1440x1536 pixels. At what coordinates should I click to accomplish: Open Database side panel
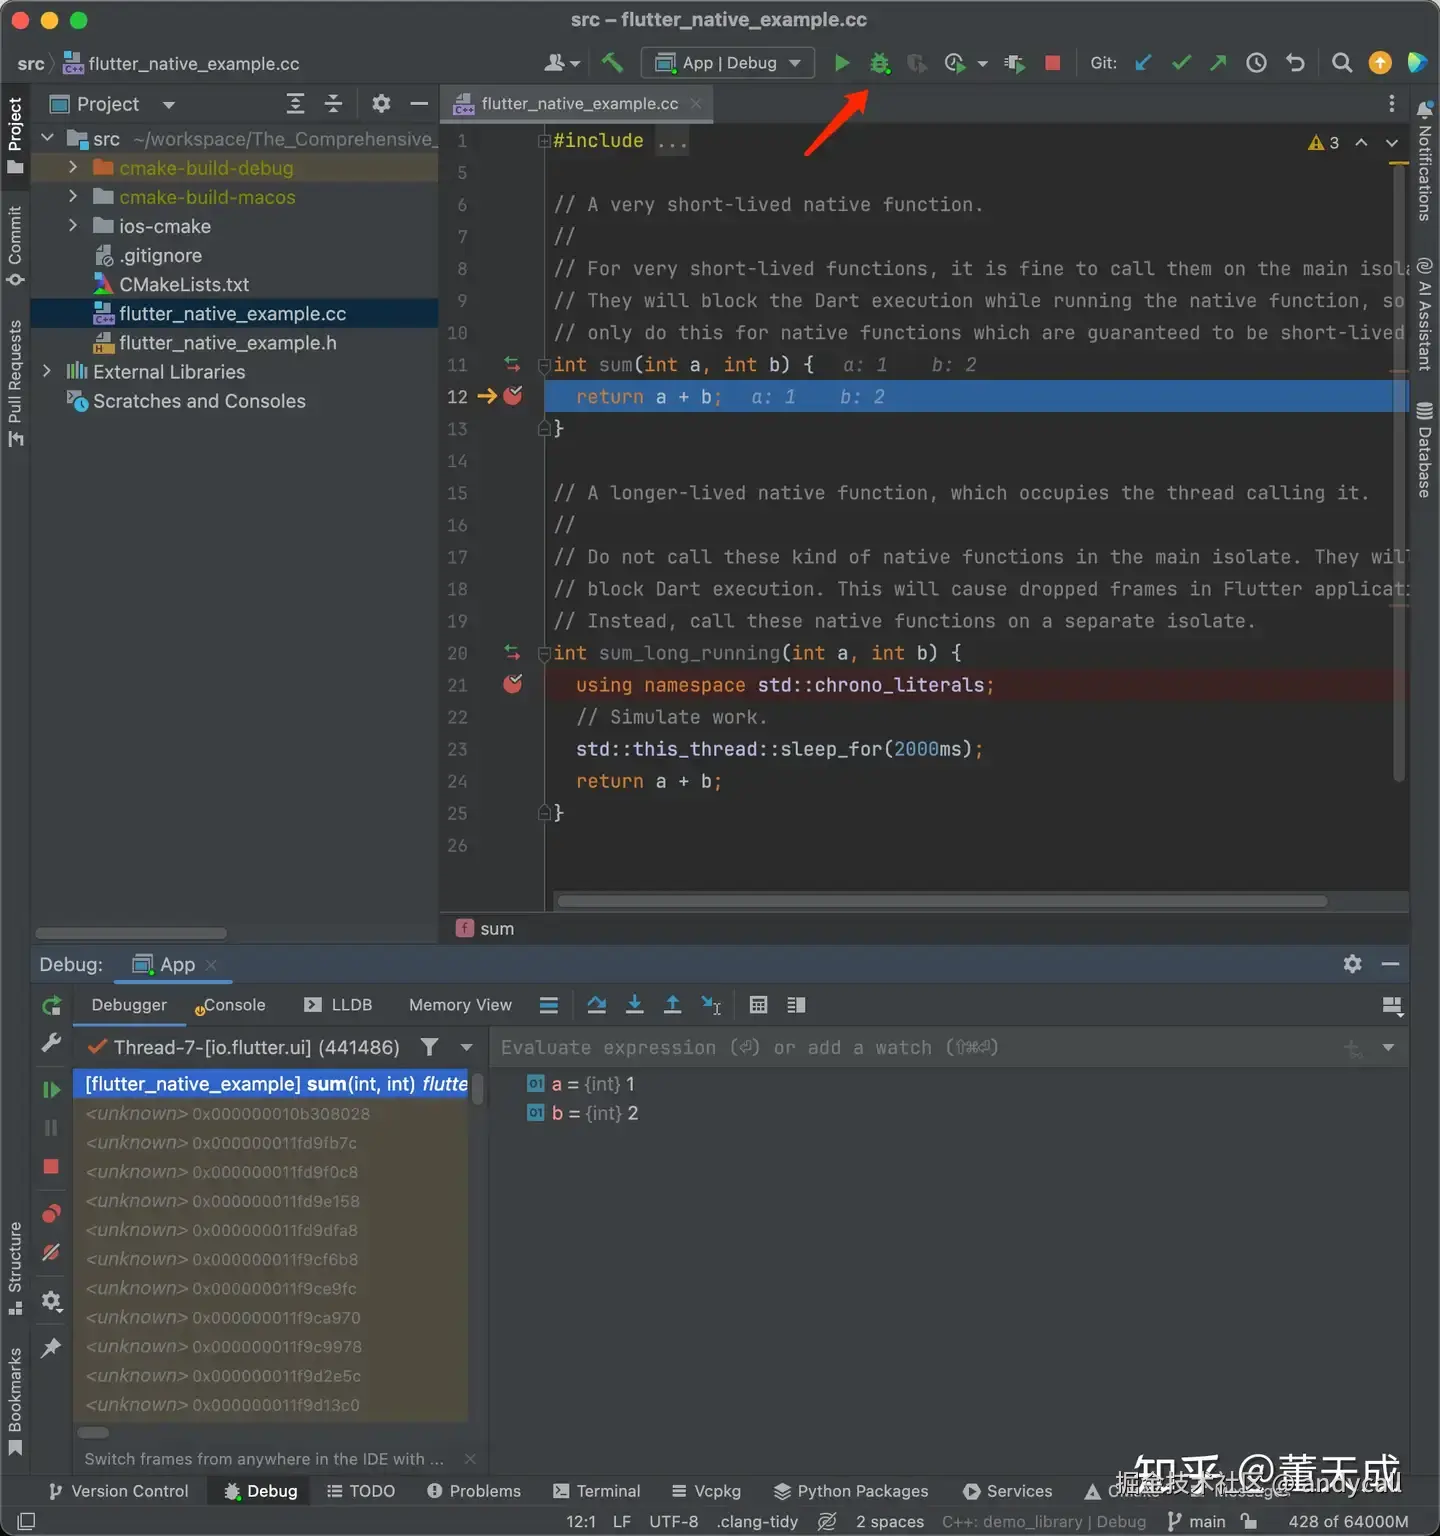pyautogui.click(x=1424, y=449)
